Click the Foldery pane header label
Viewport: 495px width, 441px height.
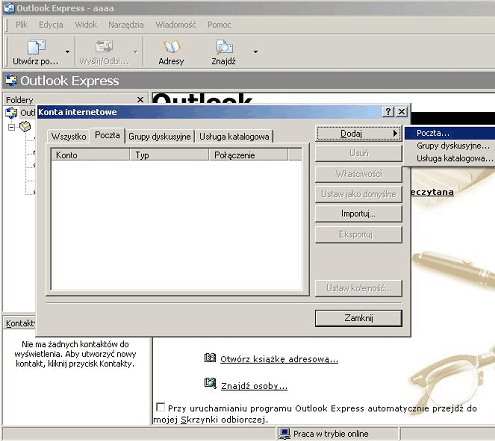click(20, 100)
